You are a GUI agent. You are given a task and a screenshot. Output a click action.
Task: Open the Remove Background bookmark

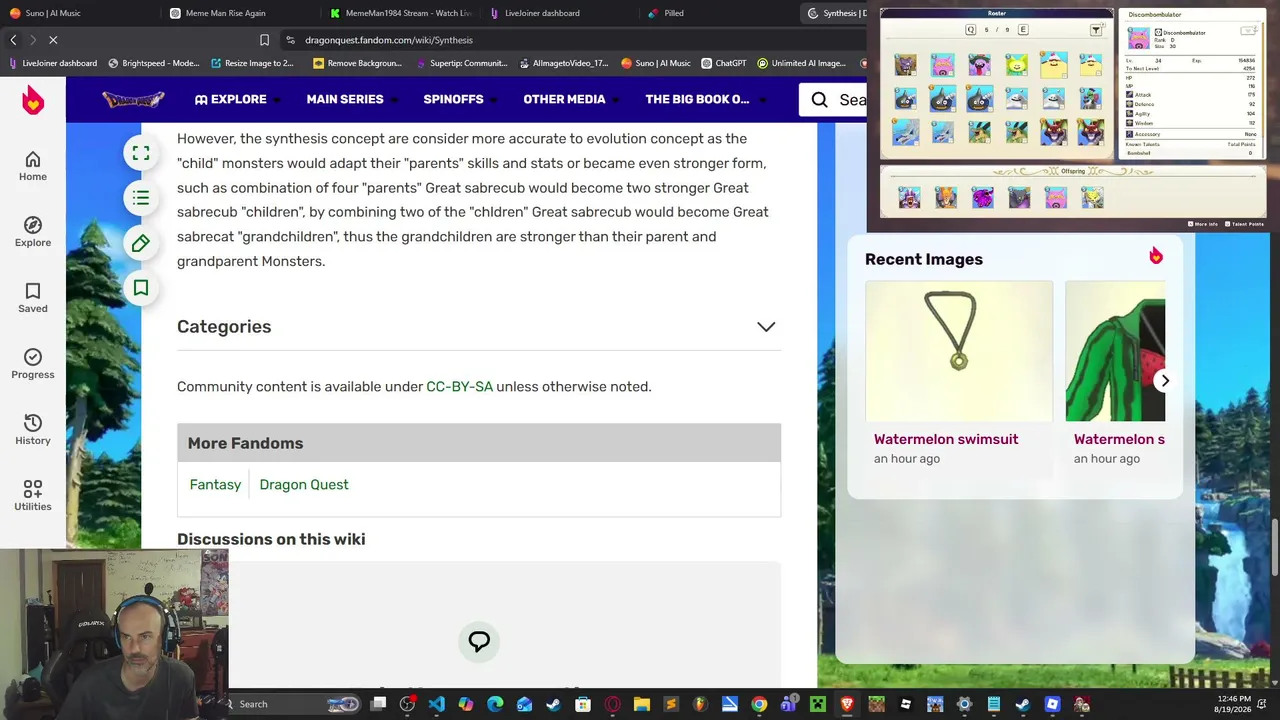click(x=357, y=63)
